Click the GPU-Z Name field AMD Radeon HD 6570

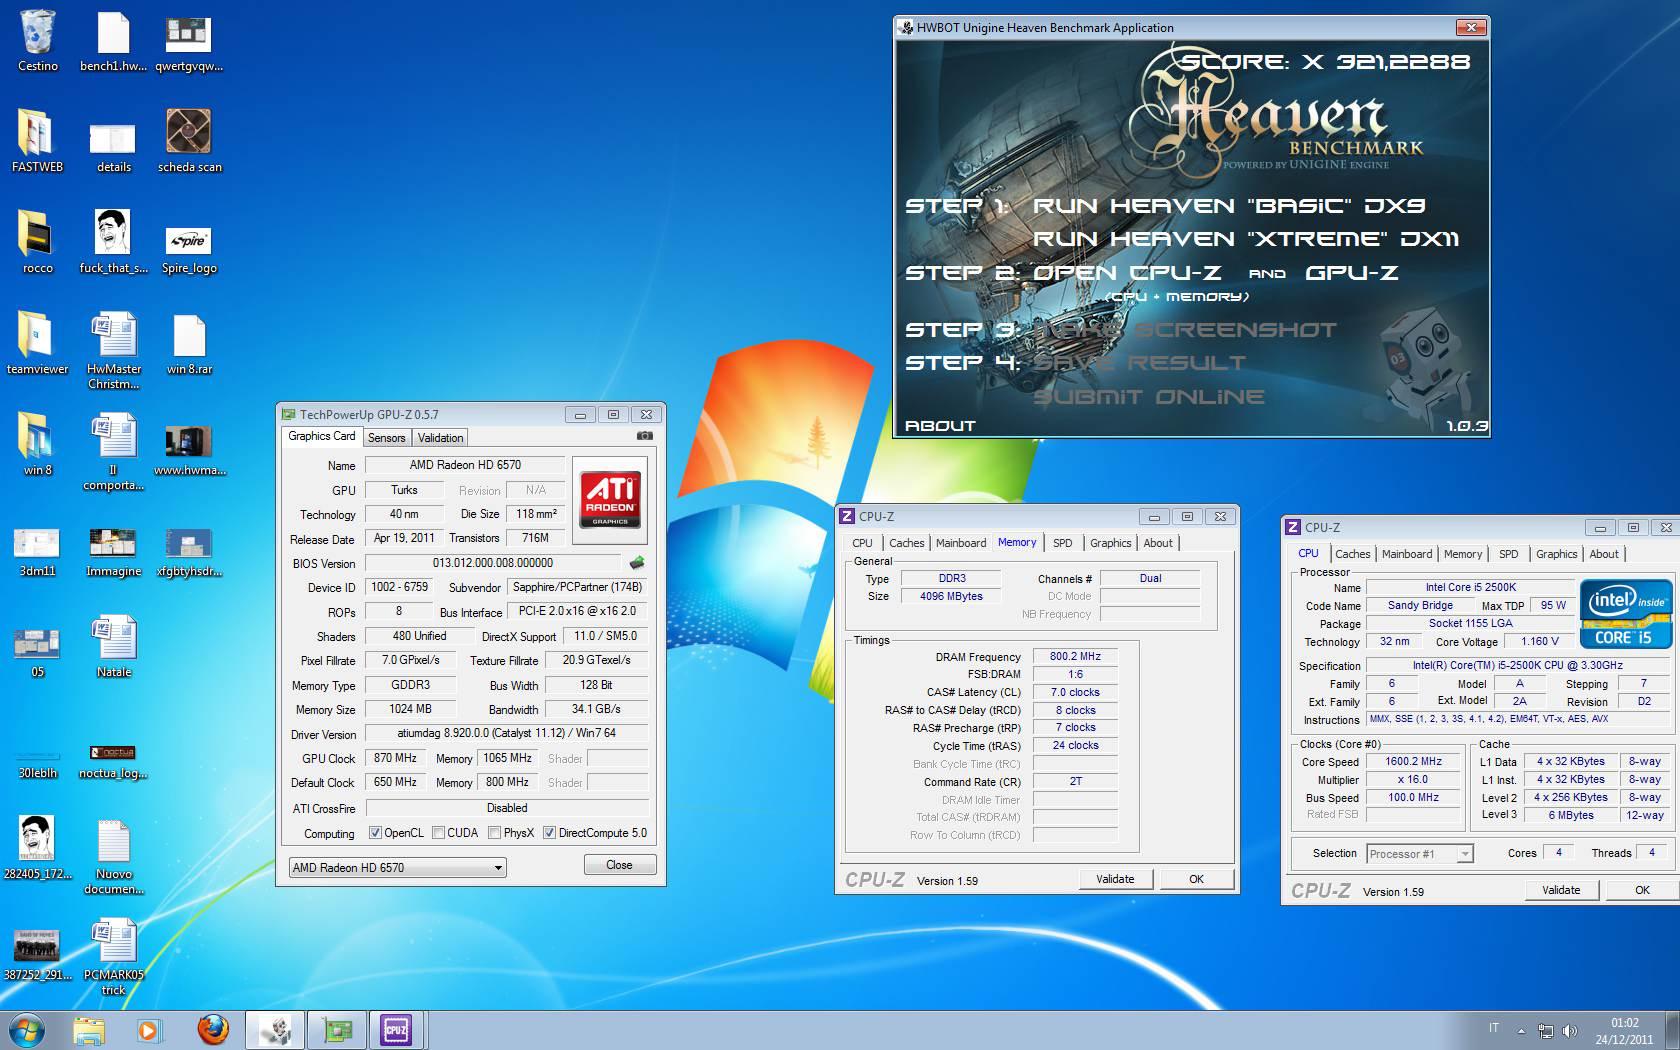tap(464, 465)
